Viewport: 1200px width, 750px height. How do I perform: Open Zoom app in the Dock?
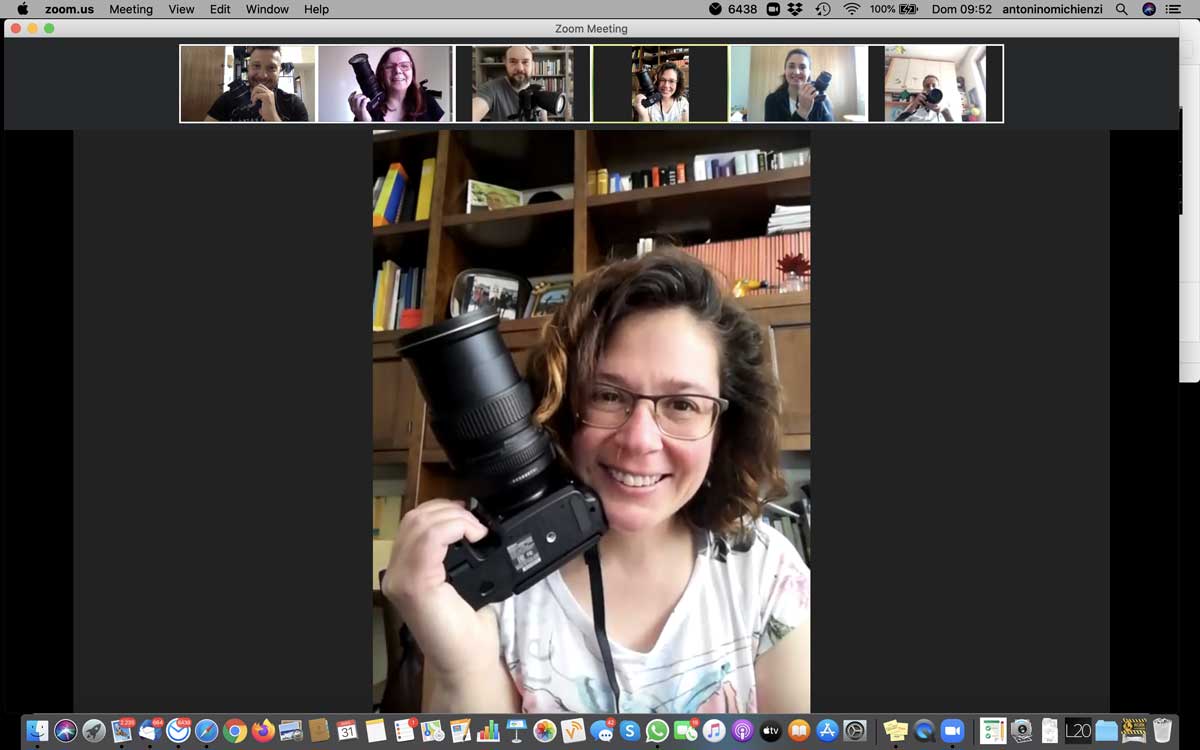click(951, 731)
